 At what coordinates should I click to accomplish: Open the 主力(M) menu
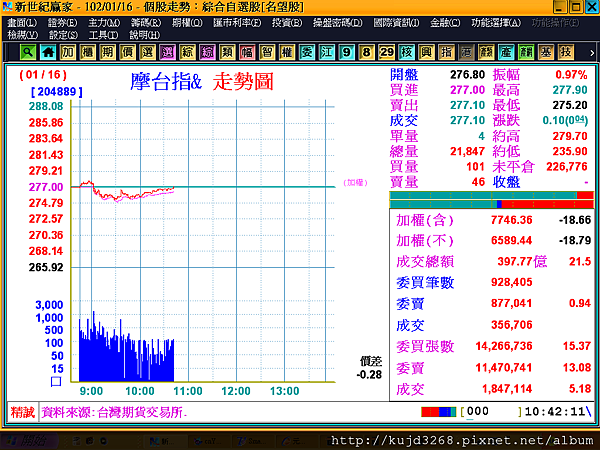coord(104,23)
